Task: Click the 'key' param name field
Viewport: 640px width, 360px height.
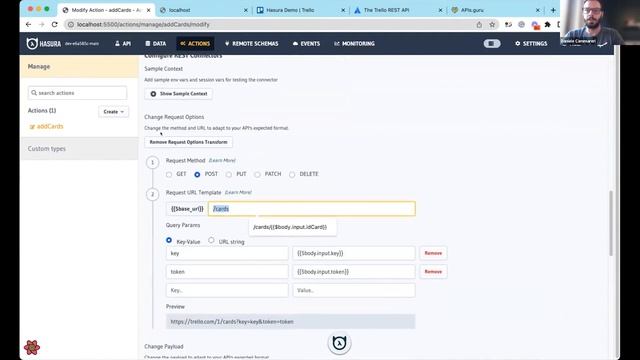Action: point(227,253)
